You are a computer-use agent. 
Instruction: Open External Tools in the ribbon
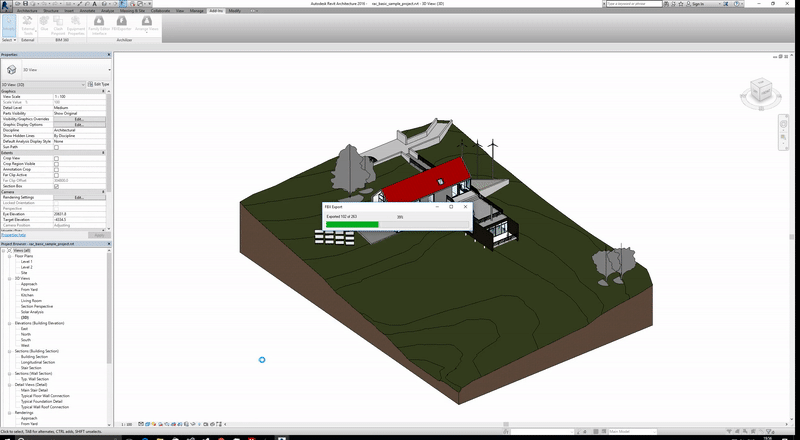(x=28, y=26)
